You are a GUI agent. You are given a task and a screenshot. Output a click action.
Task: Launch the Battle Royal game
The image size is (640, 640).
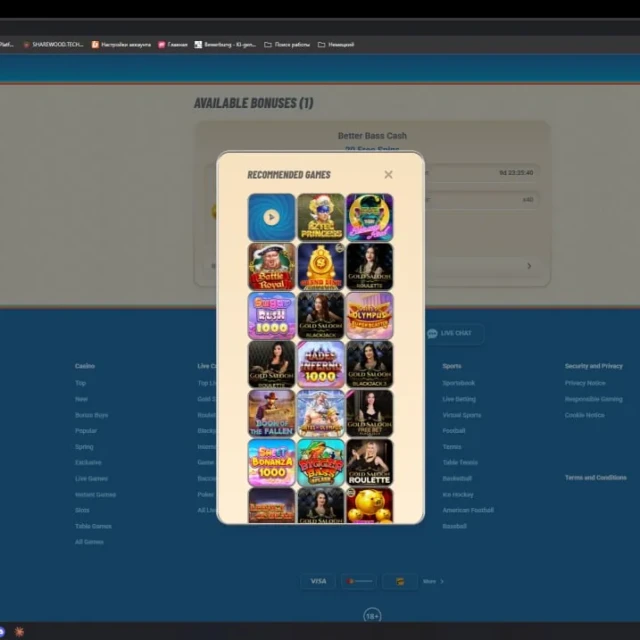point(271,267)
